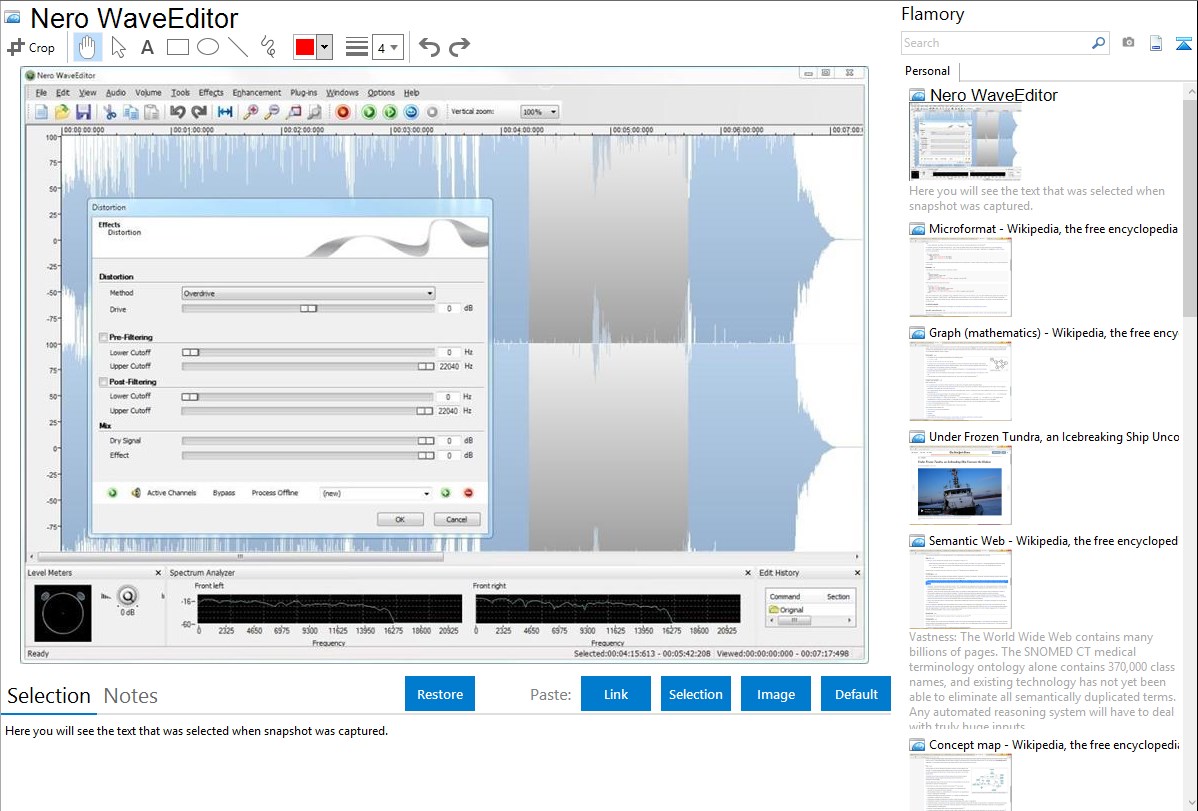Redo the Flamory annotation
This screenshot has width=1198, height=811.
(459, 47)
